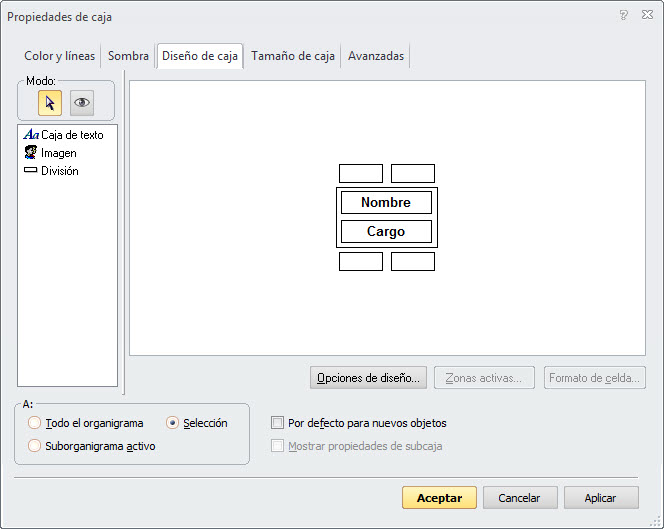Click the Nombre field in box preview
The width and height of the screenshot is (664, 529).
(x=386, y=203)
